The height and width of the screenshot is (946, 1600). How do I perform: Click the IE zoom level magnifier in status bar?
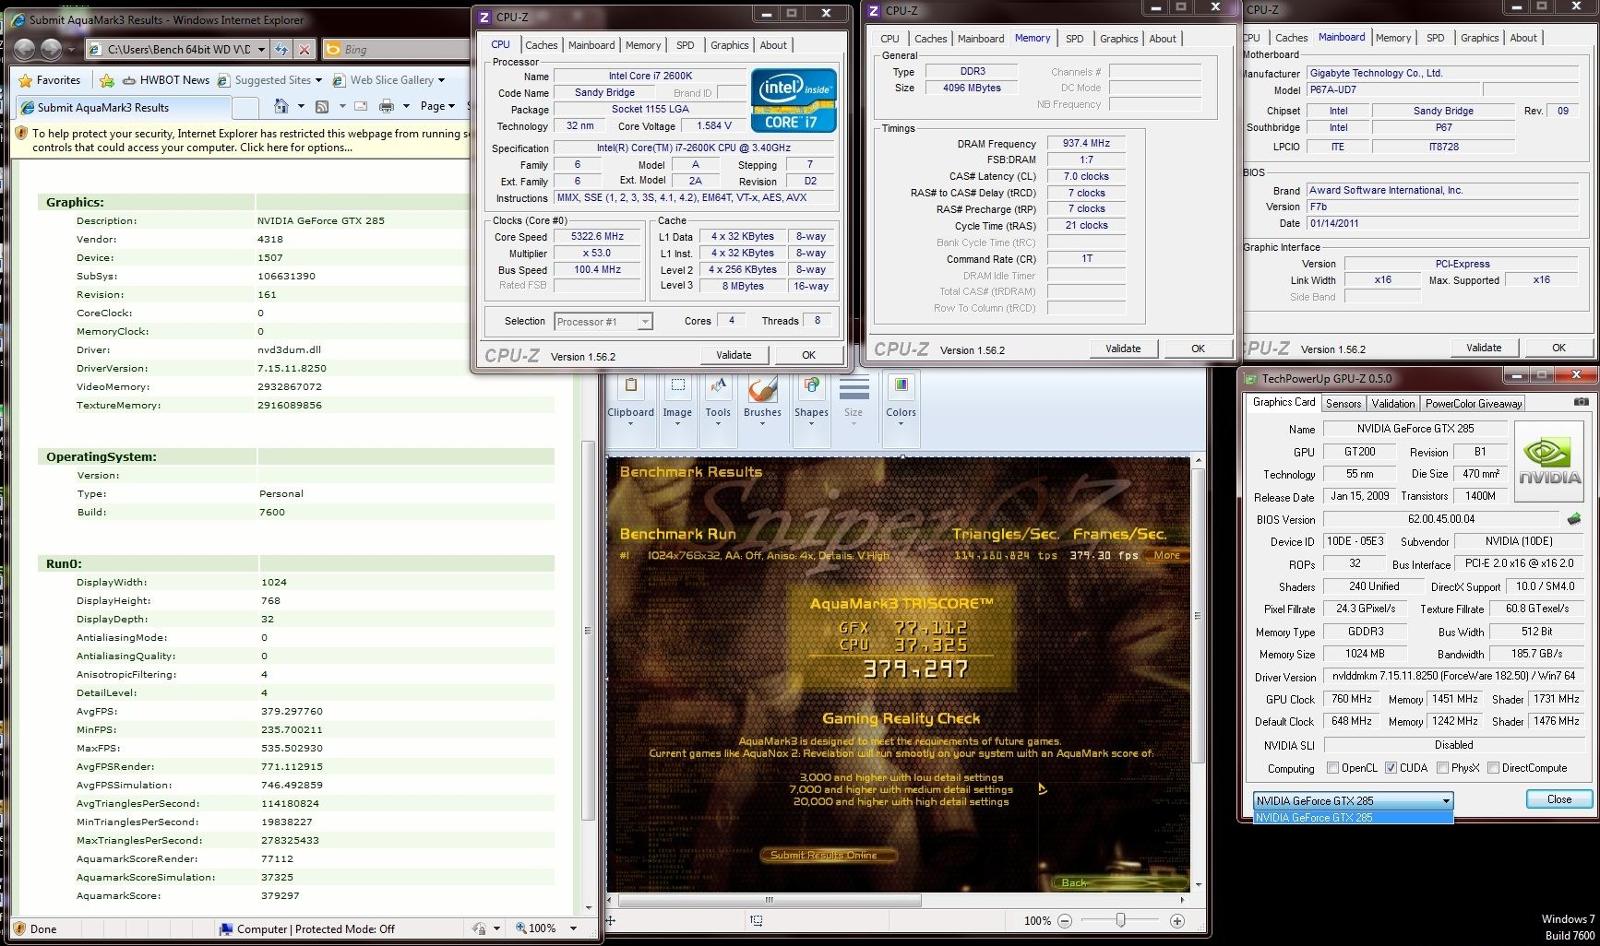pyautogui.click(x=521, y=928)
